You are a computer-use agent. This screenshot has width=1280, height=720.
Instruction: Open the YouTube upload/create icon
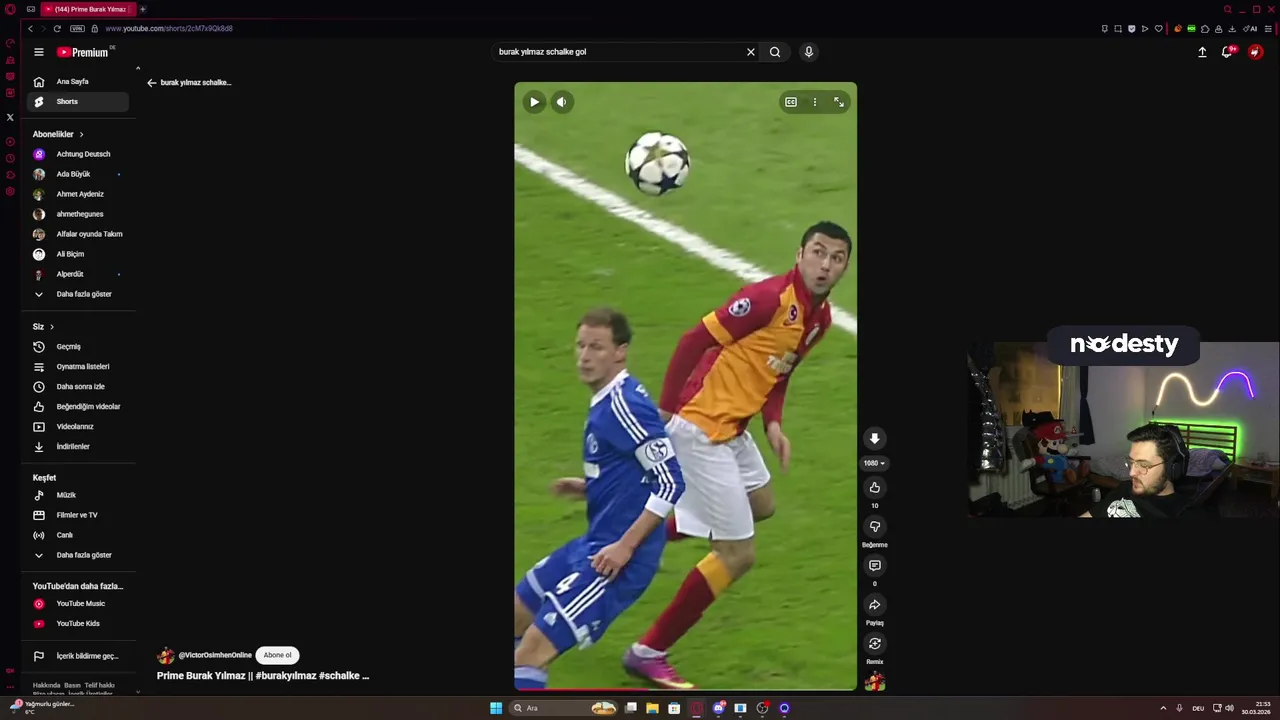tap(1202, 52)
